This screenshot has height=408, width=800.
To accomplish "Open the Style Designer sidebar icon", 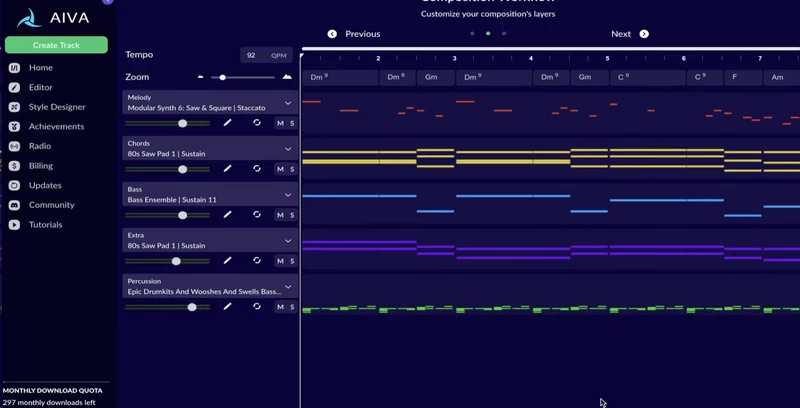I will (x=14, y=107).
